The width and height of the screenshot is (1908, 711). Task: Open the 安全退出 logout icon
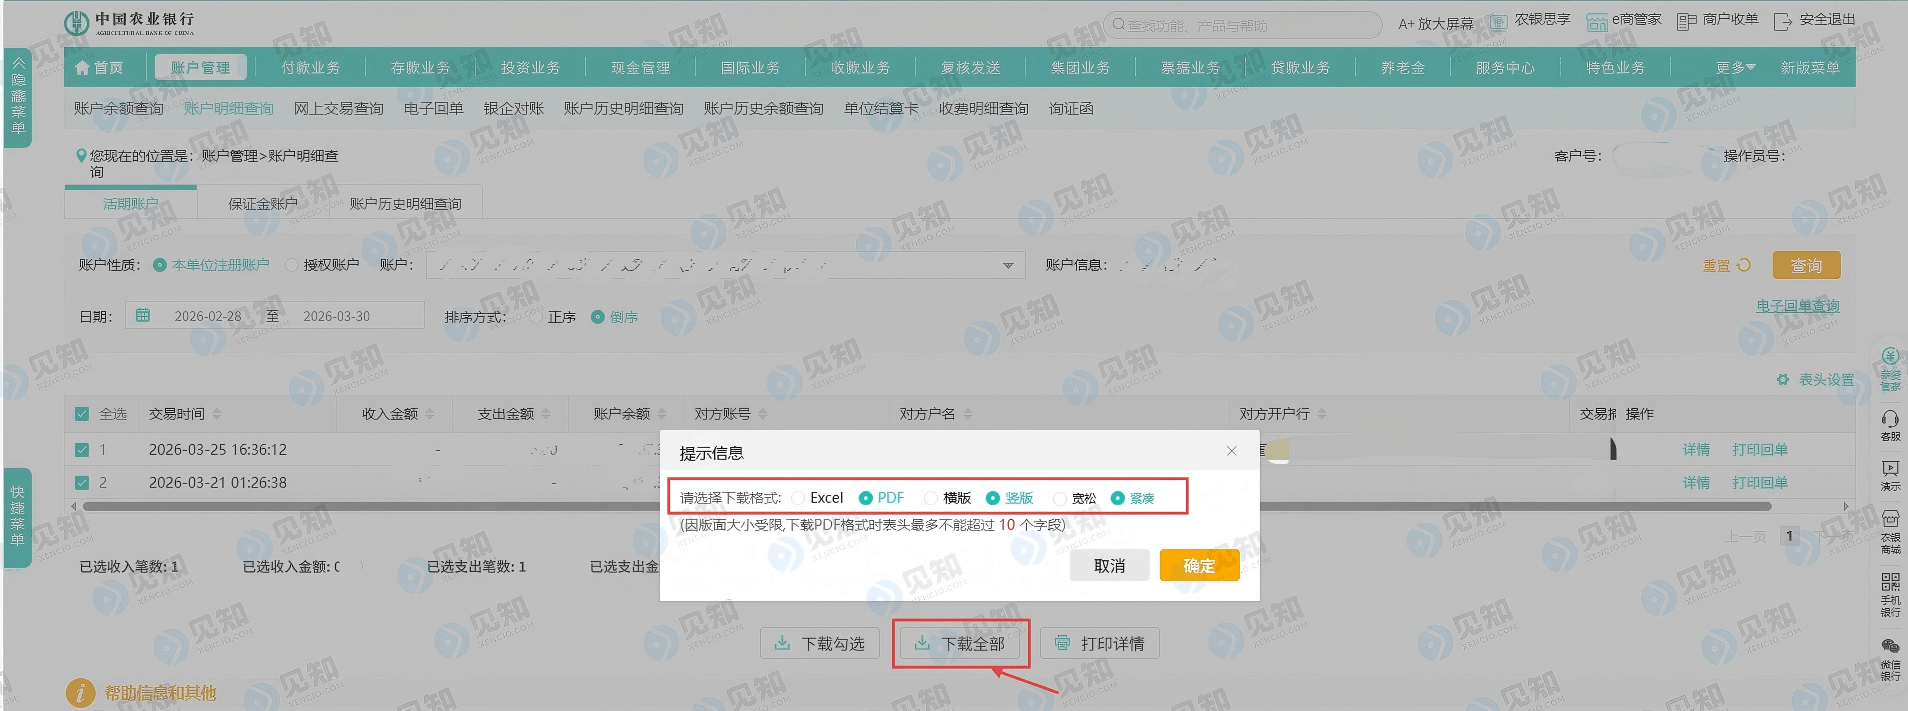(1782, 21)
